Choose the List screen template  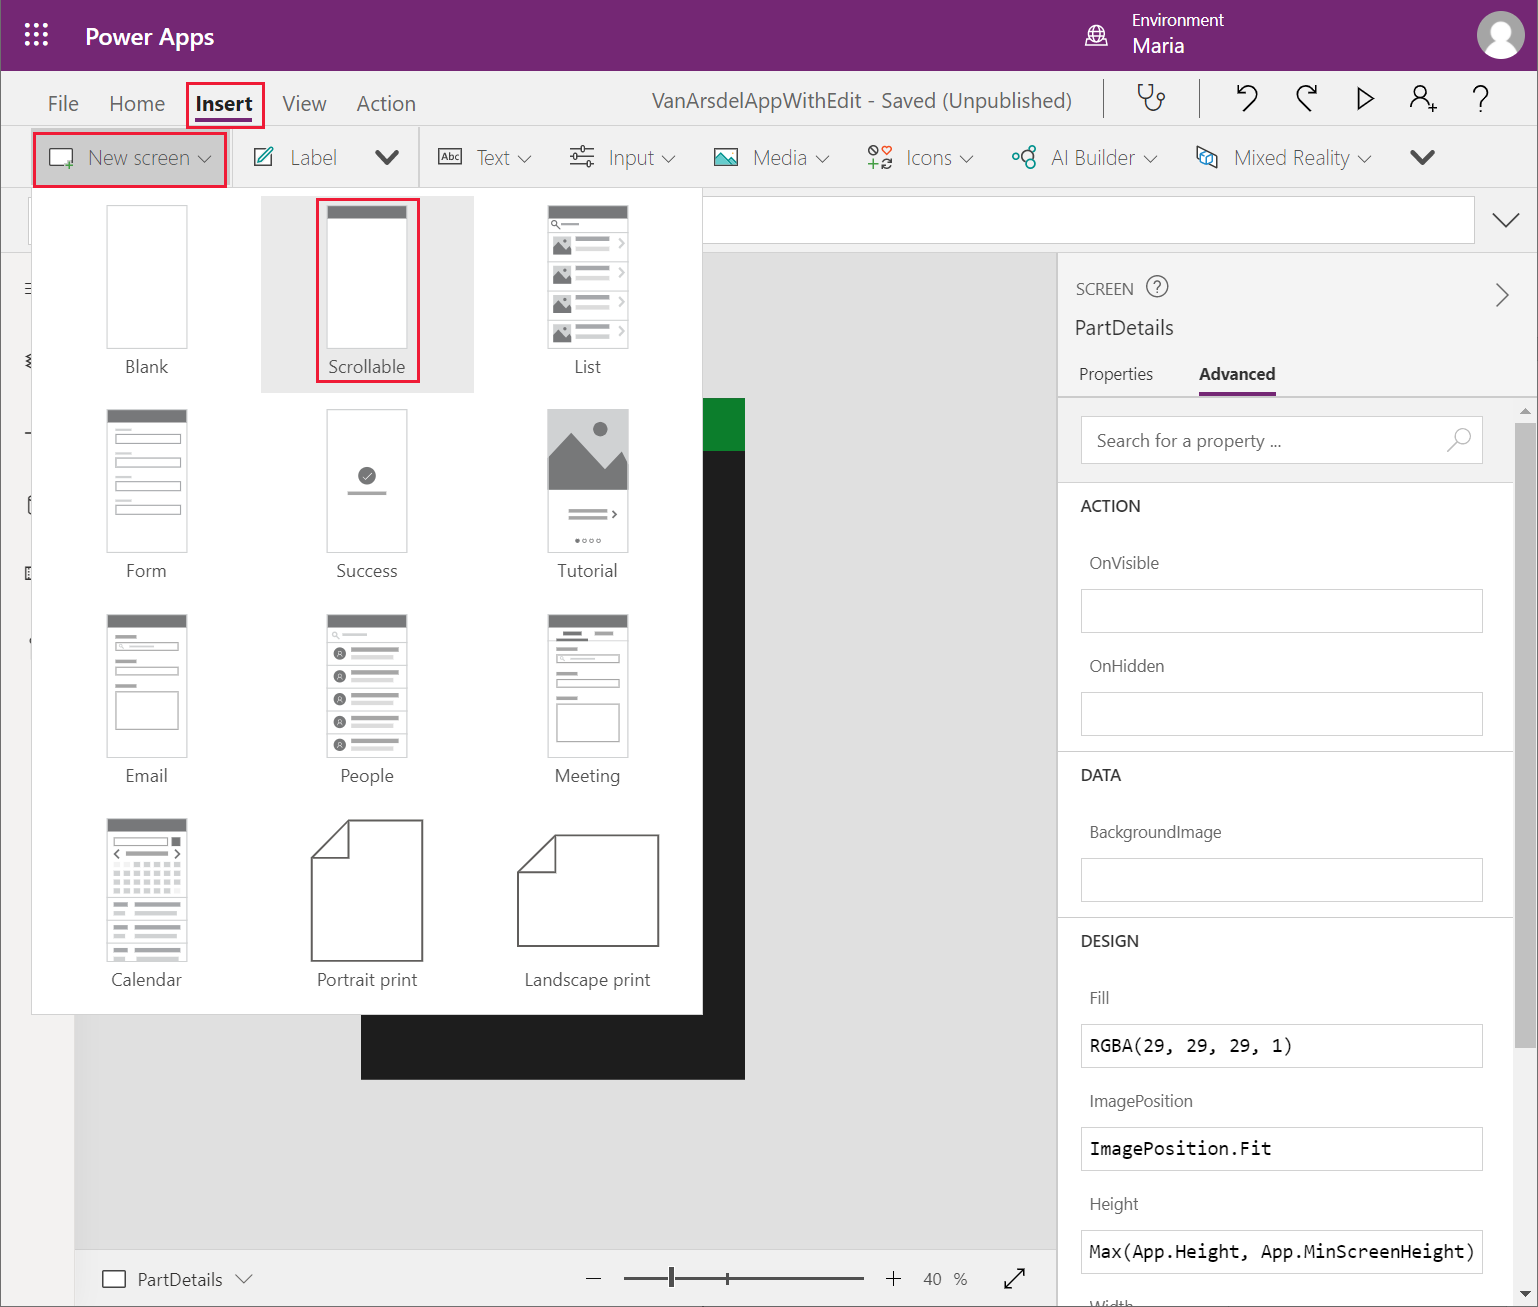point(588,291)
